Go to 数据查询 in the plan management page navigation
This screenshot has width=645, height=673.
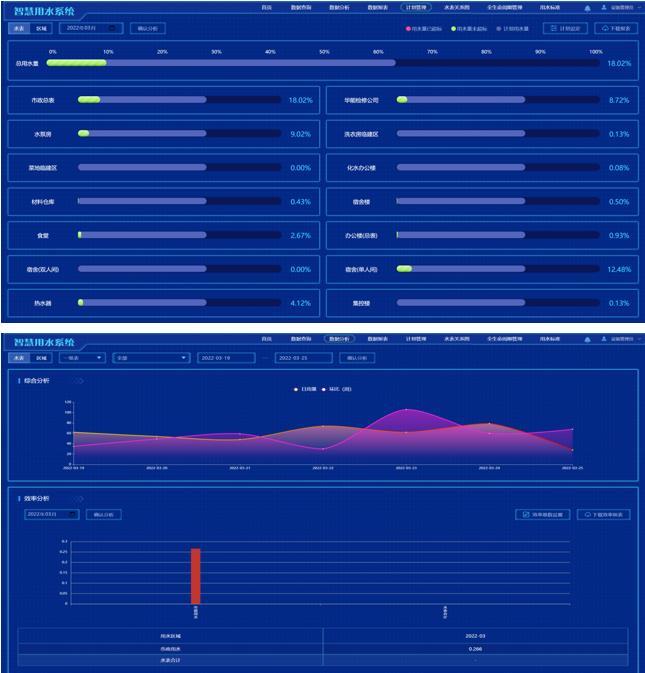[300, 6]
